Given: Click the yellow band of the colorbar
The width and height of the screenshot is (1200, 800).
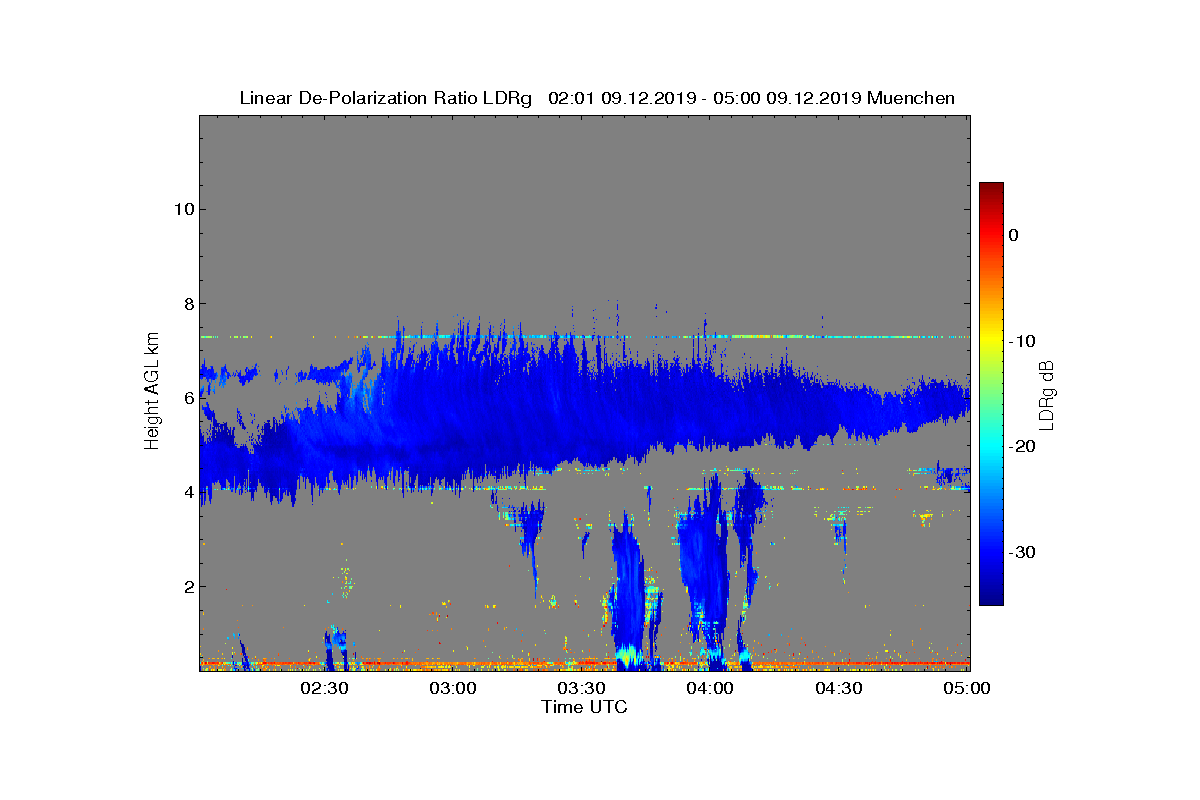Looking at the screenshot, I should point(991,341).
